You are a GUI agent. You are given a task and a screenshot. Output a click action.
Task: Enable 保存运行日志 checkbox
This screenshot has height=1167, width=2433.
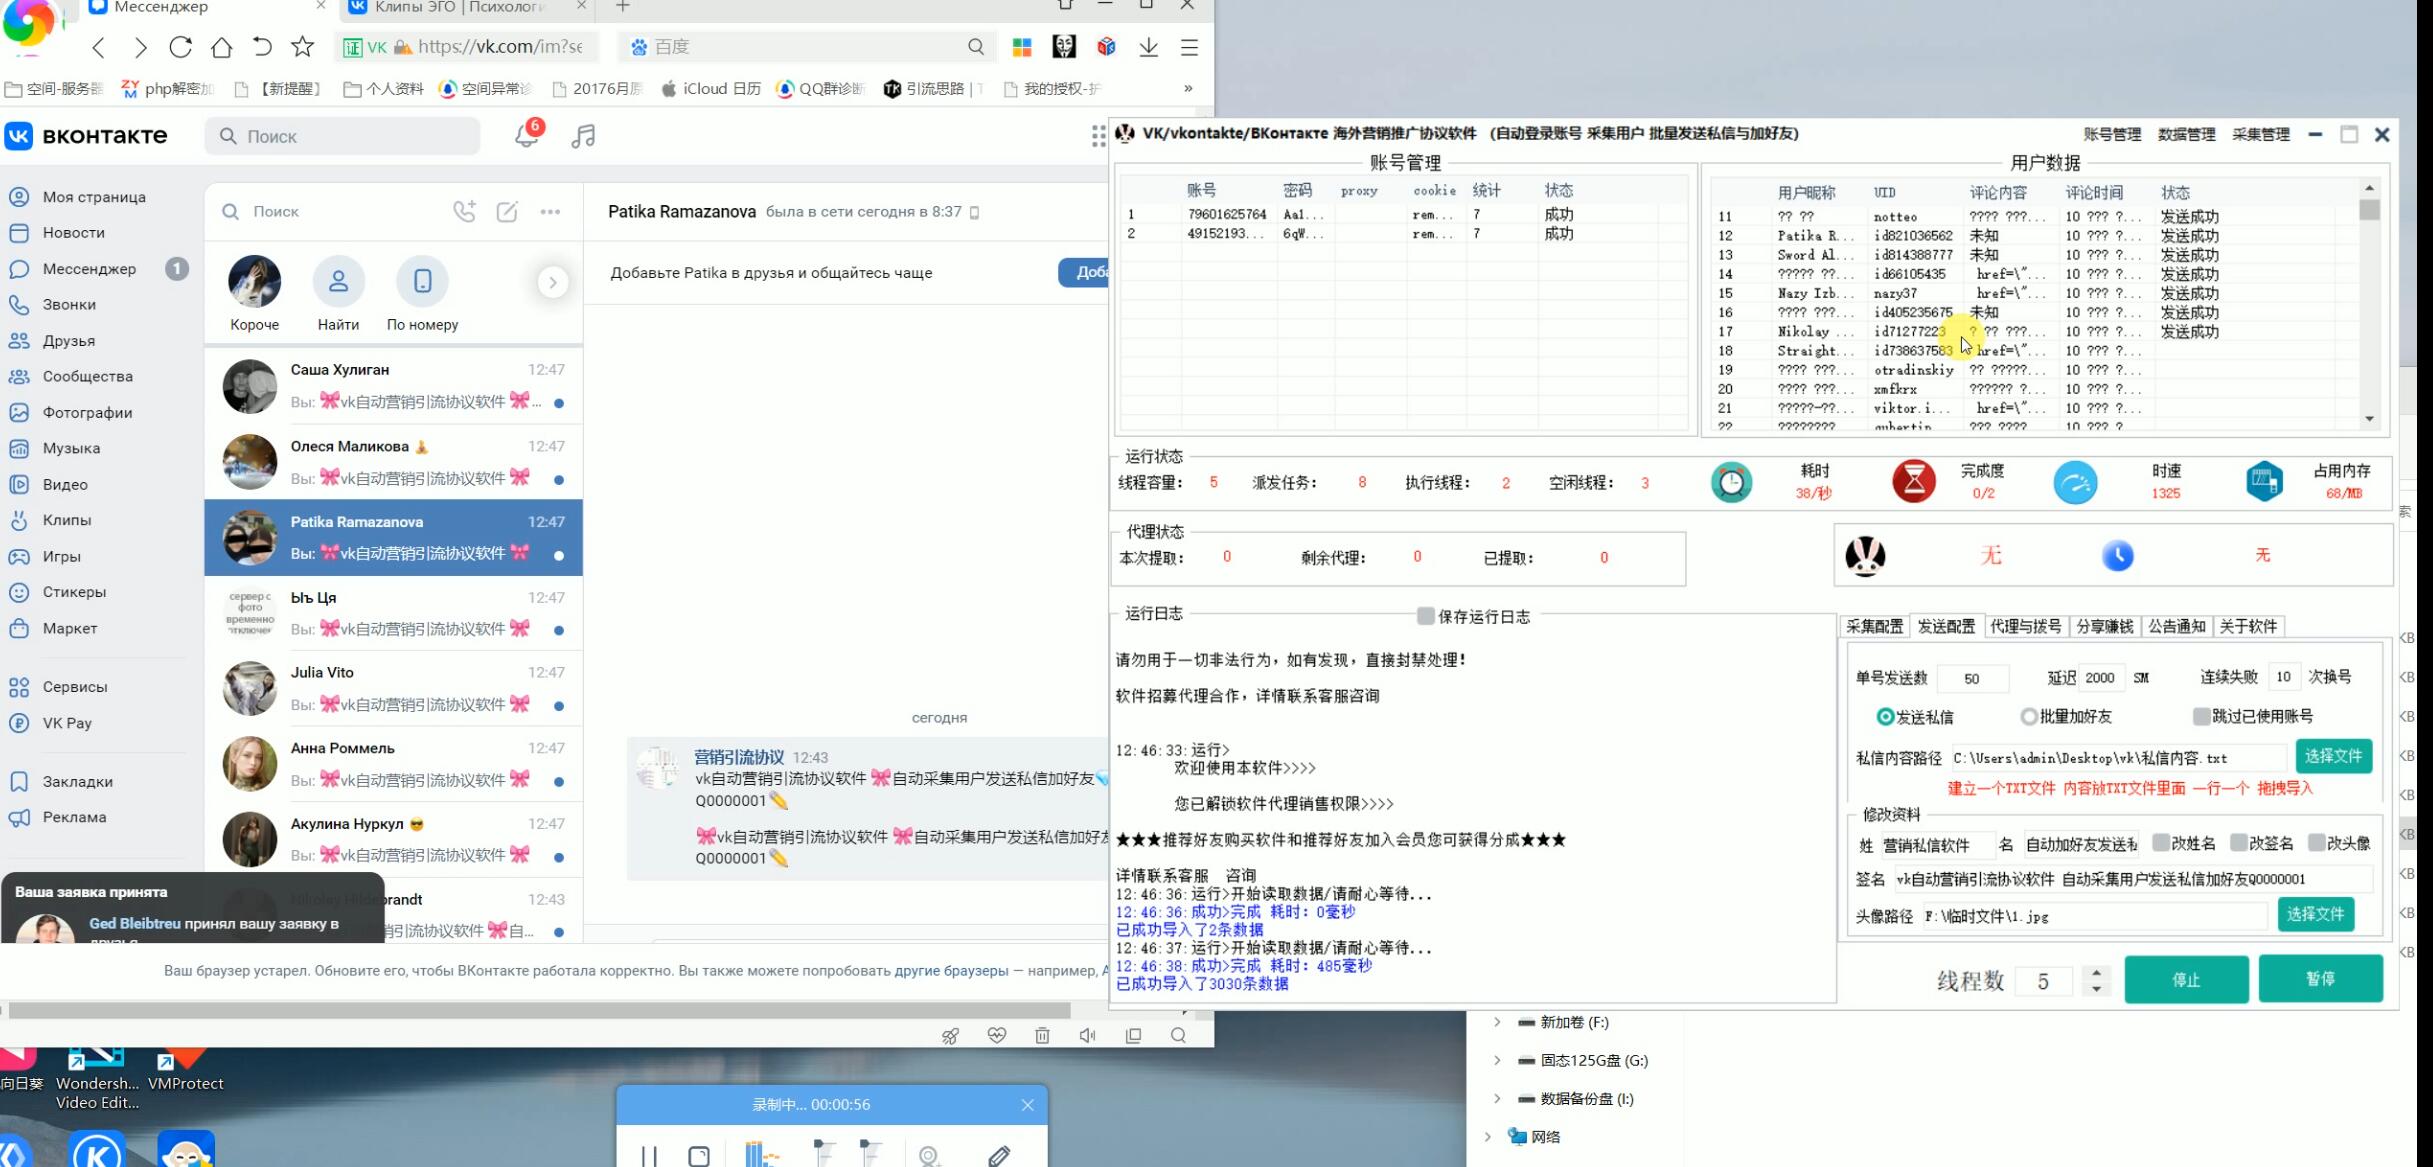coord(1426,616)
